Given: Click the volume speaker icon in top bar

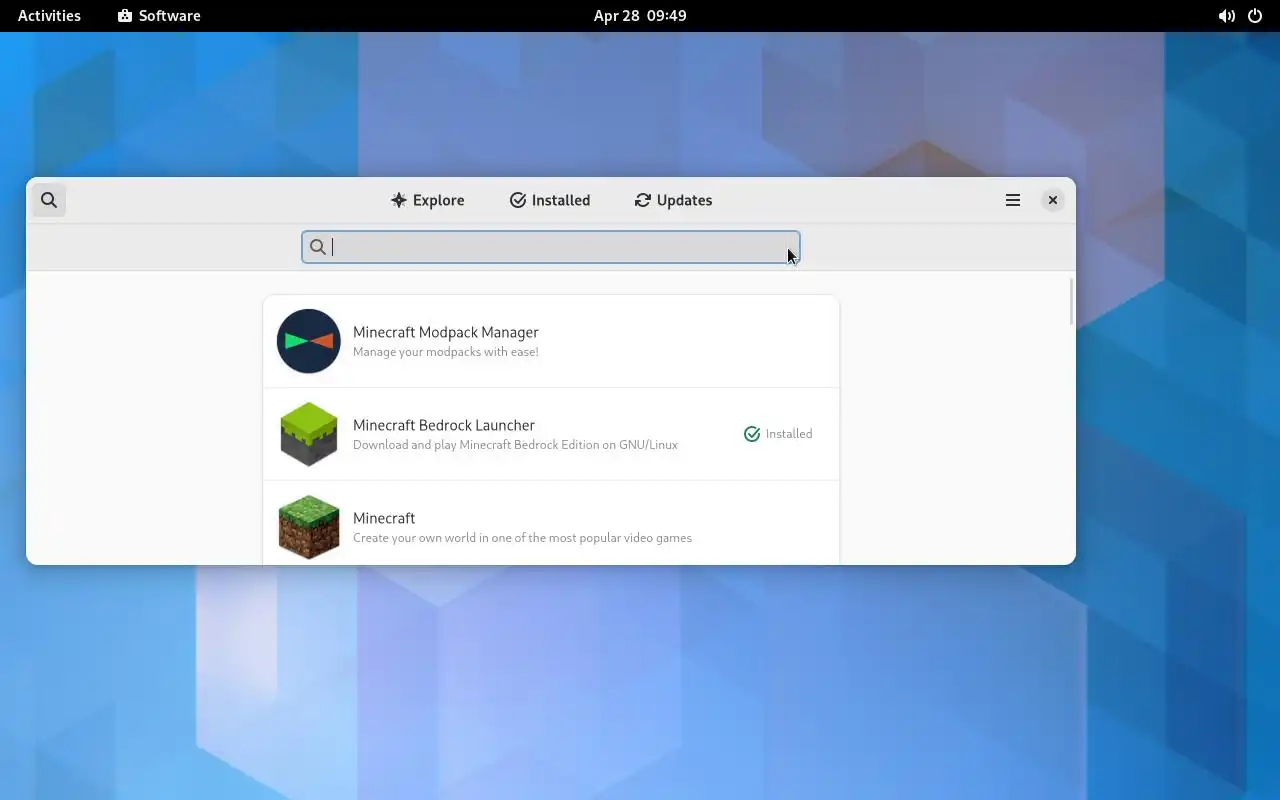Looking at the screenshot, I should point(1226,16).
